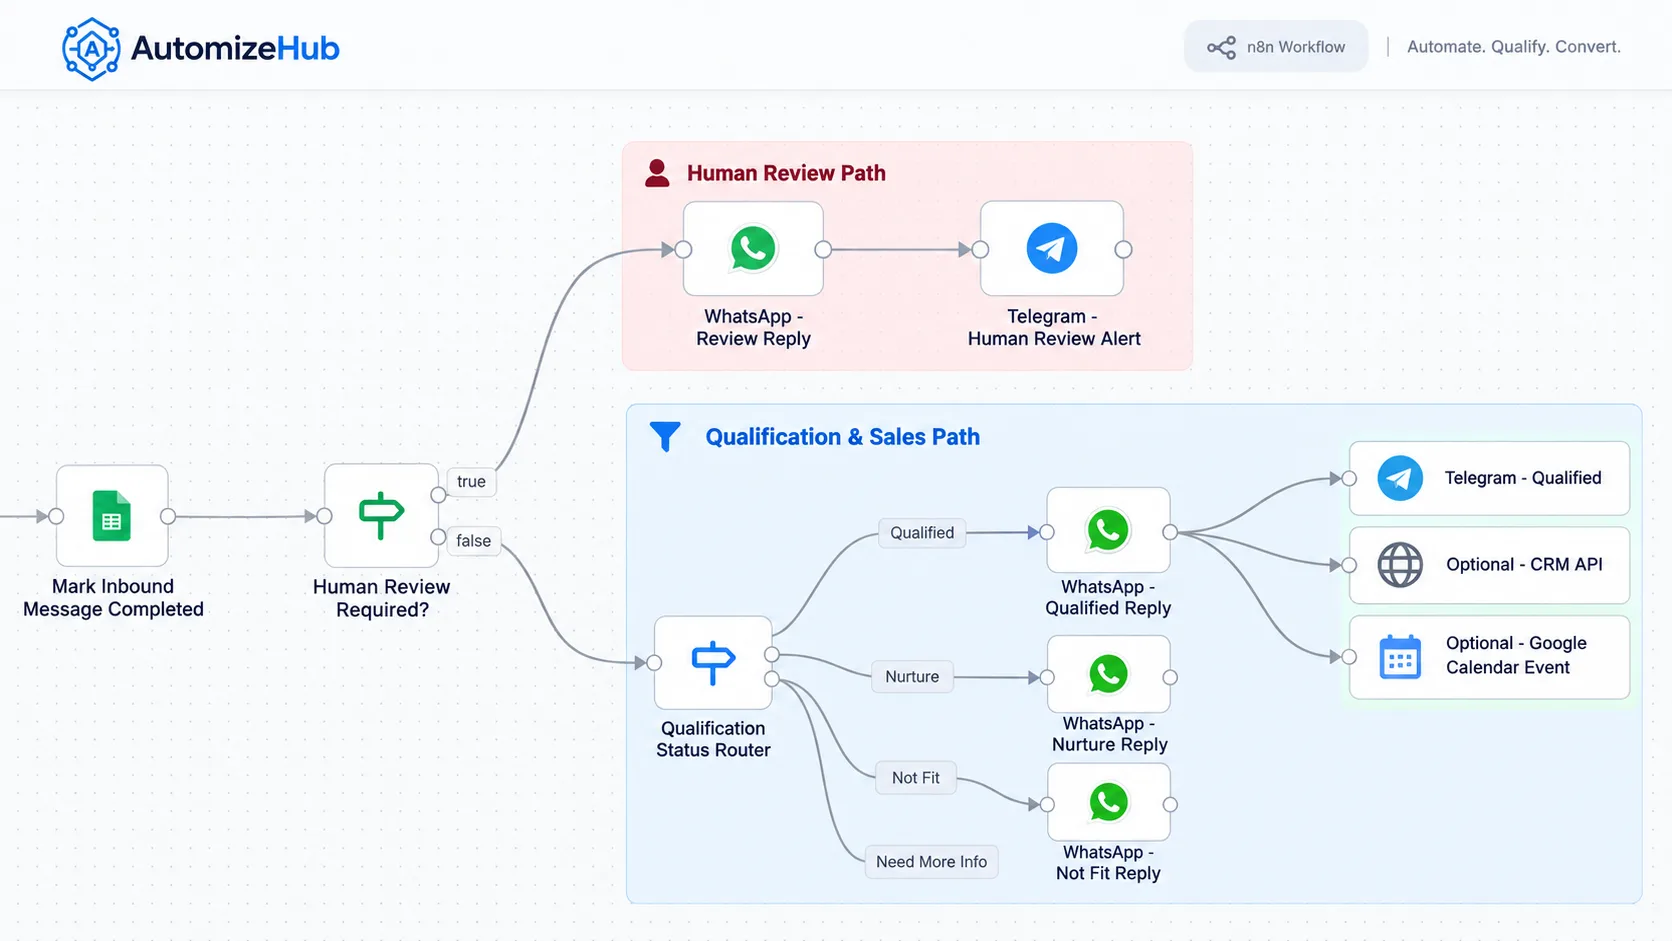Select the Human Review Required? signpost node
This screenshot has width=1672, height=941.
pos(381,516)
